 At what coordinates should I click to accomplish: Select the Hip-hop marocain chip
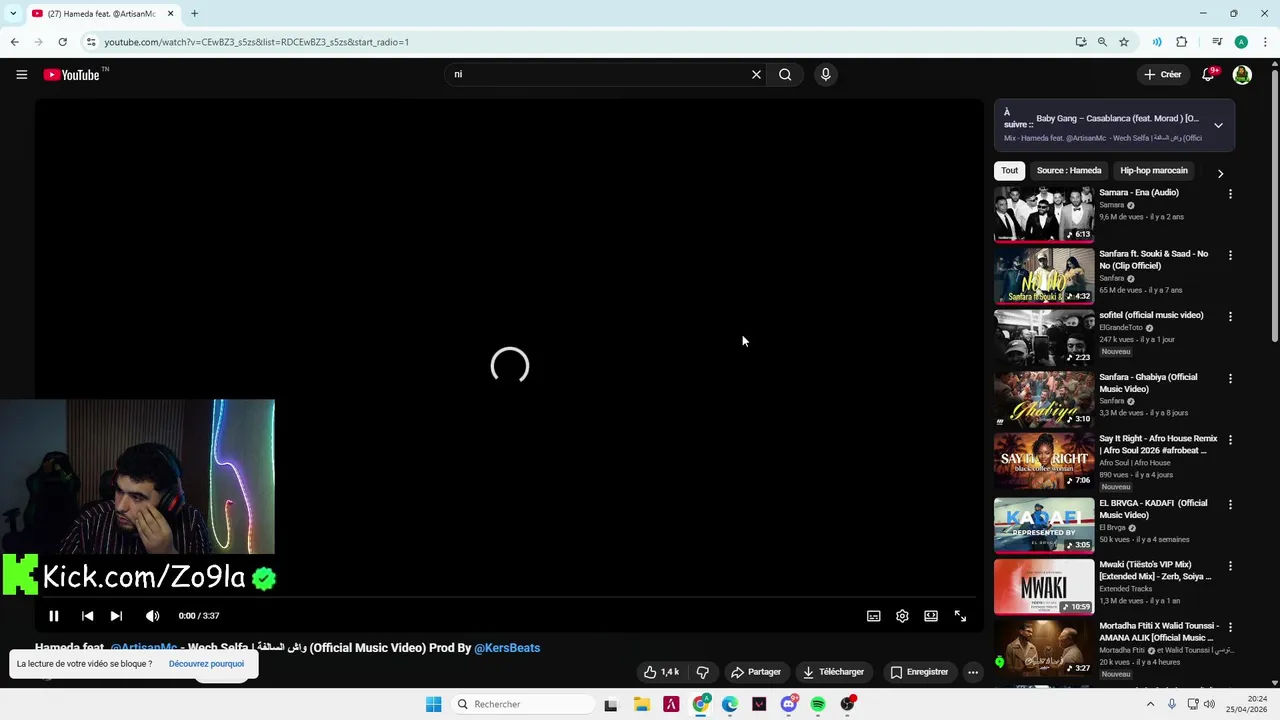tap(1154, 171)
